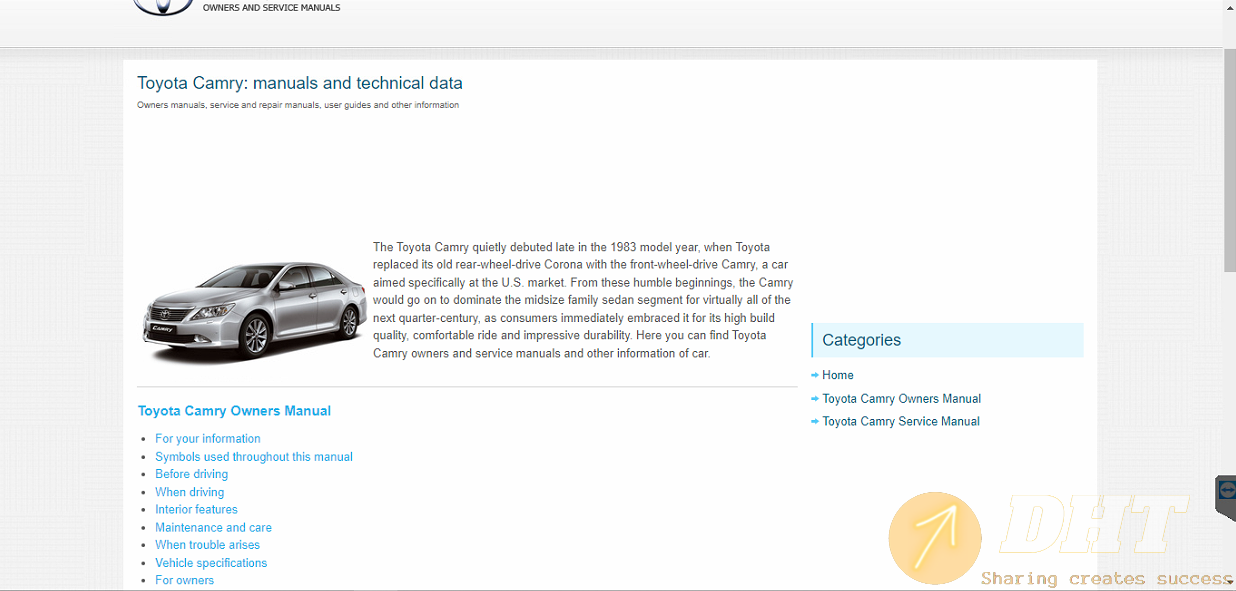Open the For your information link
This screenshot has width=1236, height=591.
pyautogui.click(x=208, y=439)
